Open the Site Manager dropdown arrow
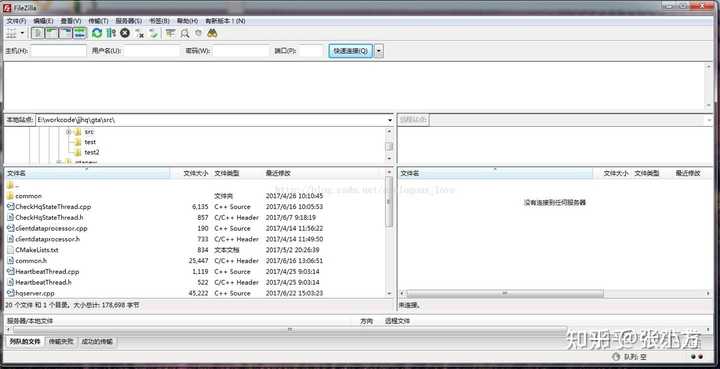Viewport: 720px width, 369px height. pos(22,33)
